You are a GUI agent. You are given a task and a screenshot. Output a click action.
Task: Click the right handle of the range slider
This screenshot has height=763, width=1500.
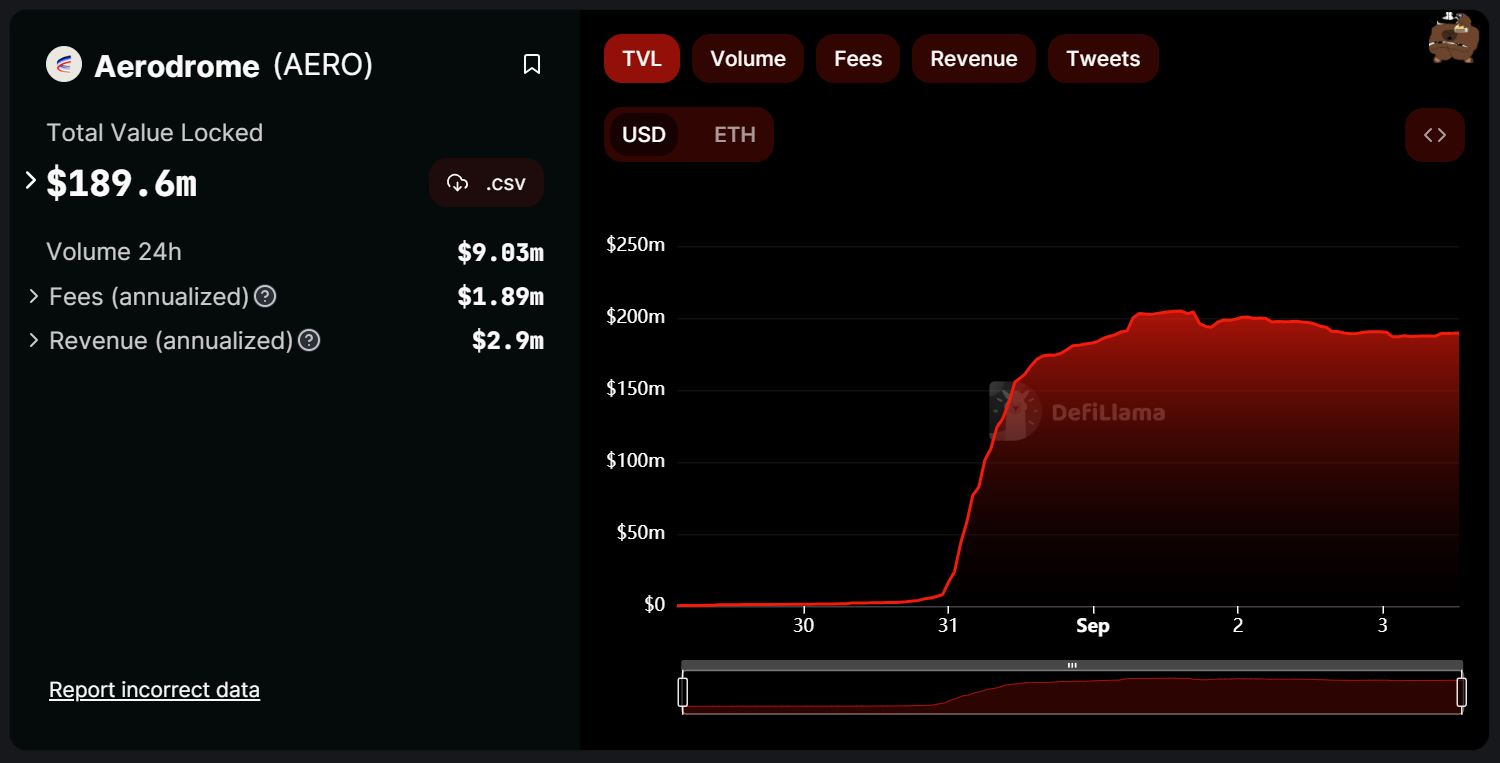point(1462,692)
